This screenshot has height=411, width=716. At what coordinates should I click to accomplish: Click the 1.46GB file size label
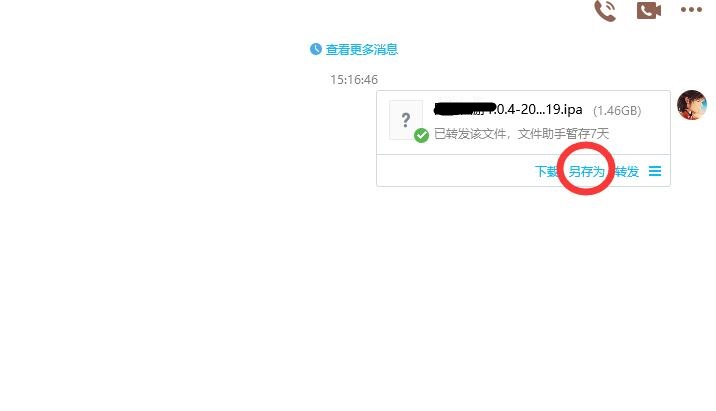pos(617,111)
